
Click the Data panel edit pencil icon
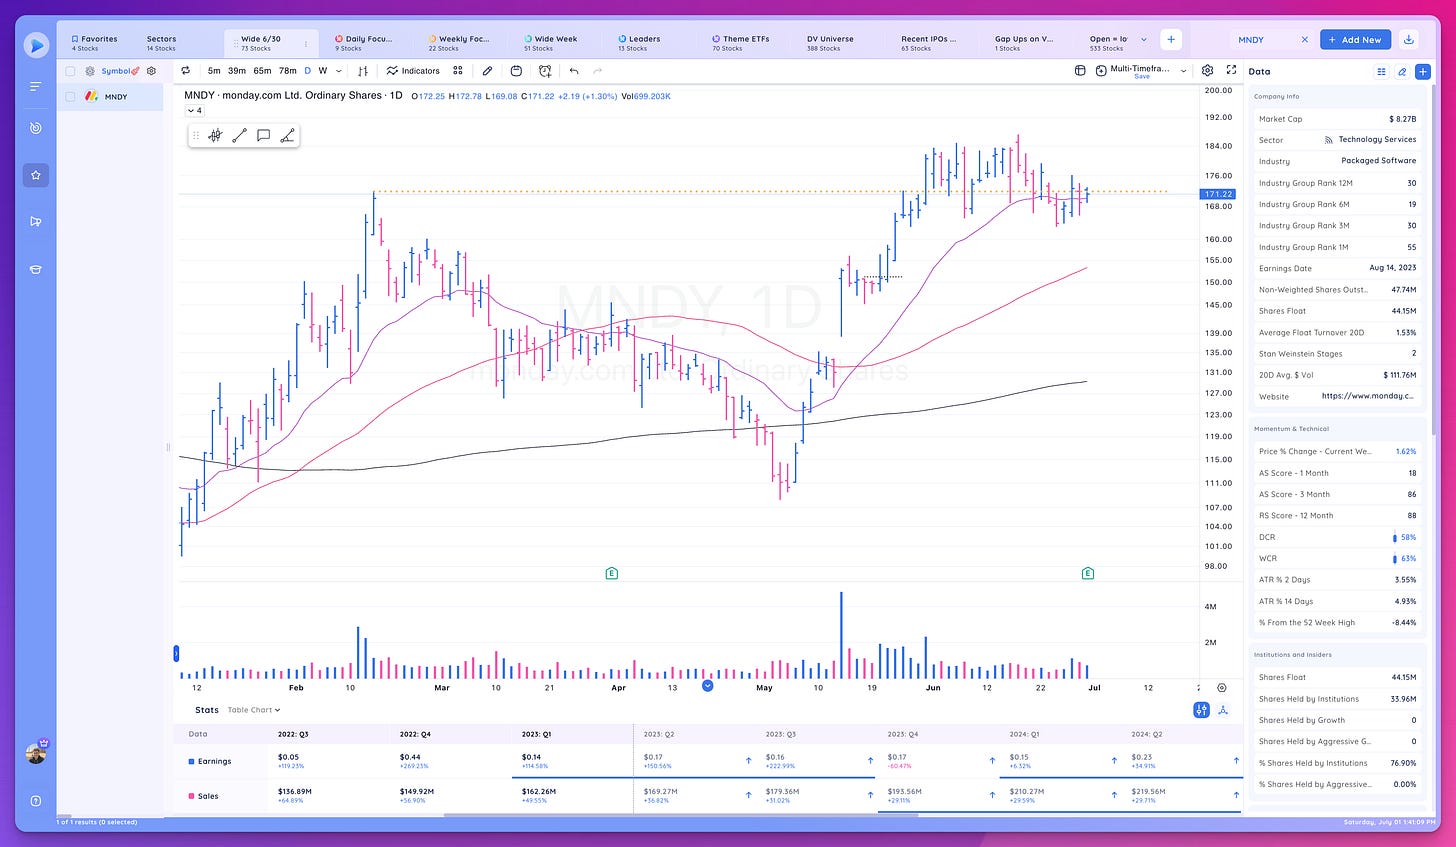coord(1402,72)
